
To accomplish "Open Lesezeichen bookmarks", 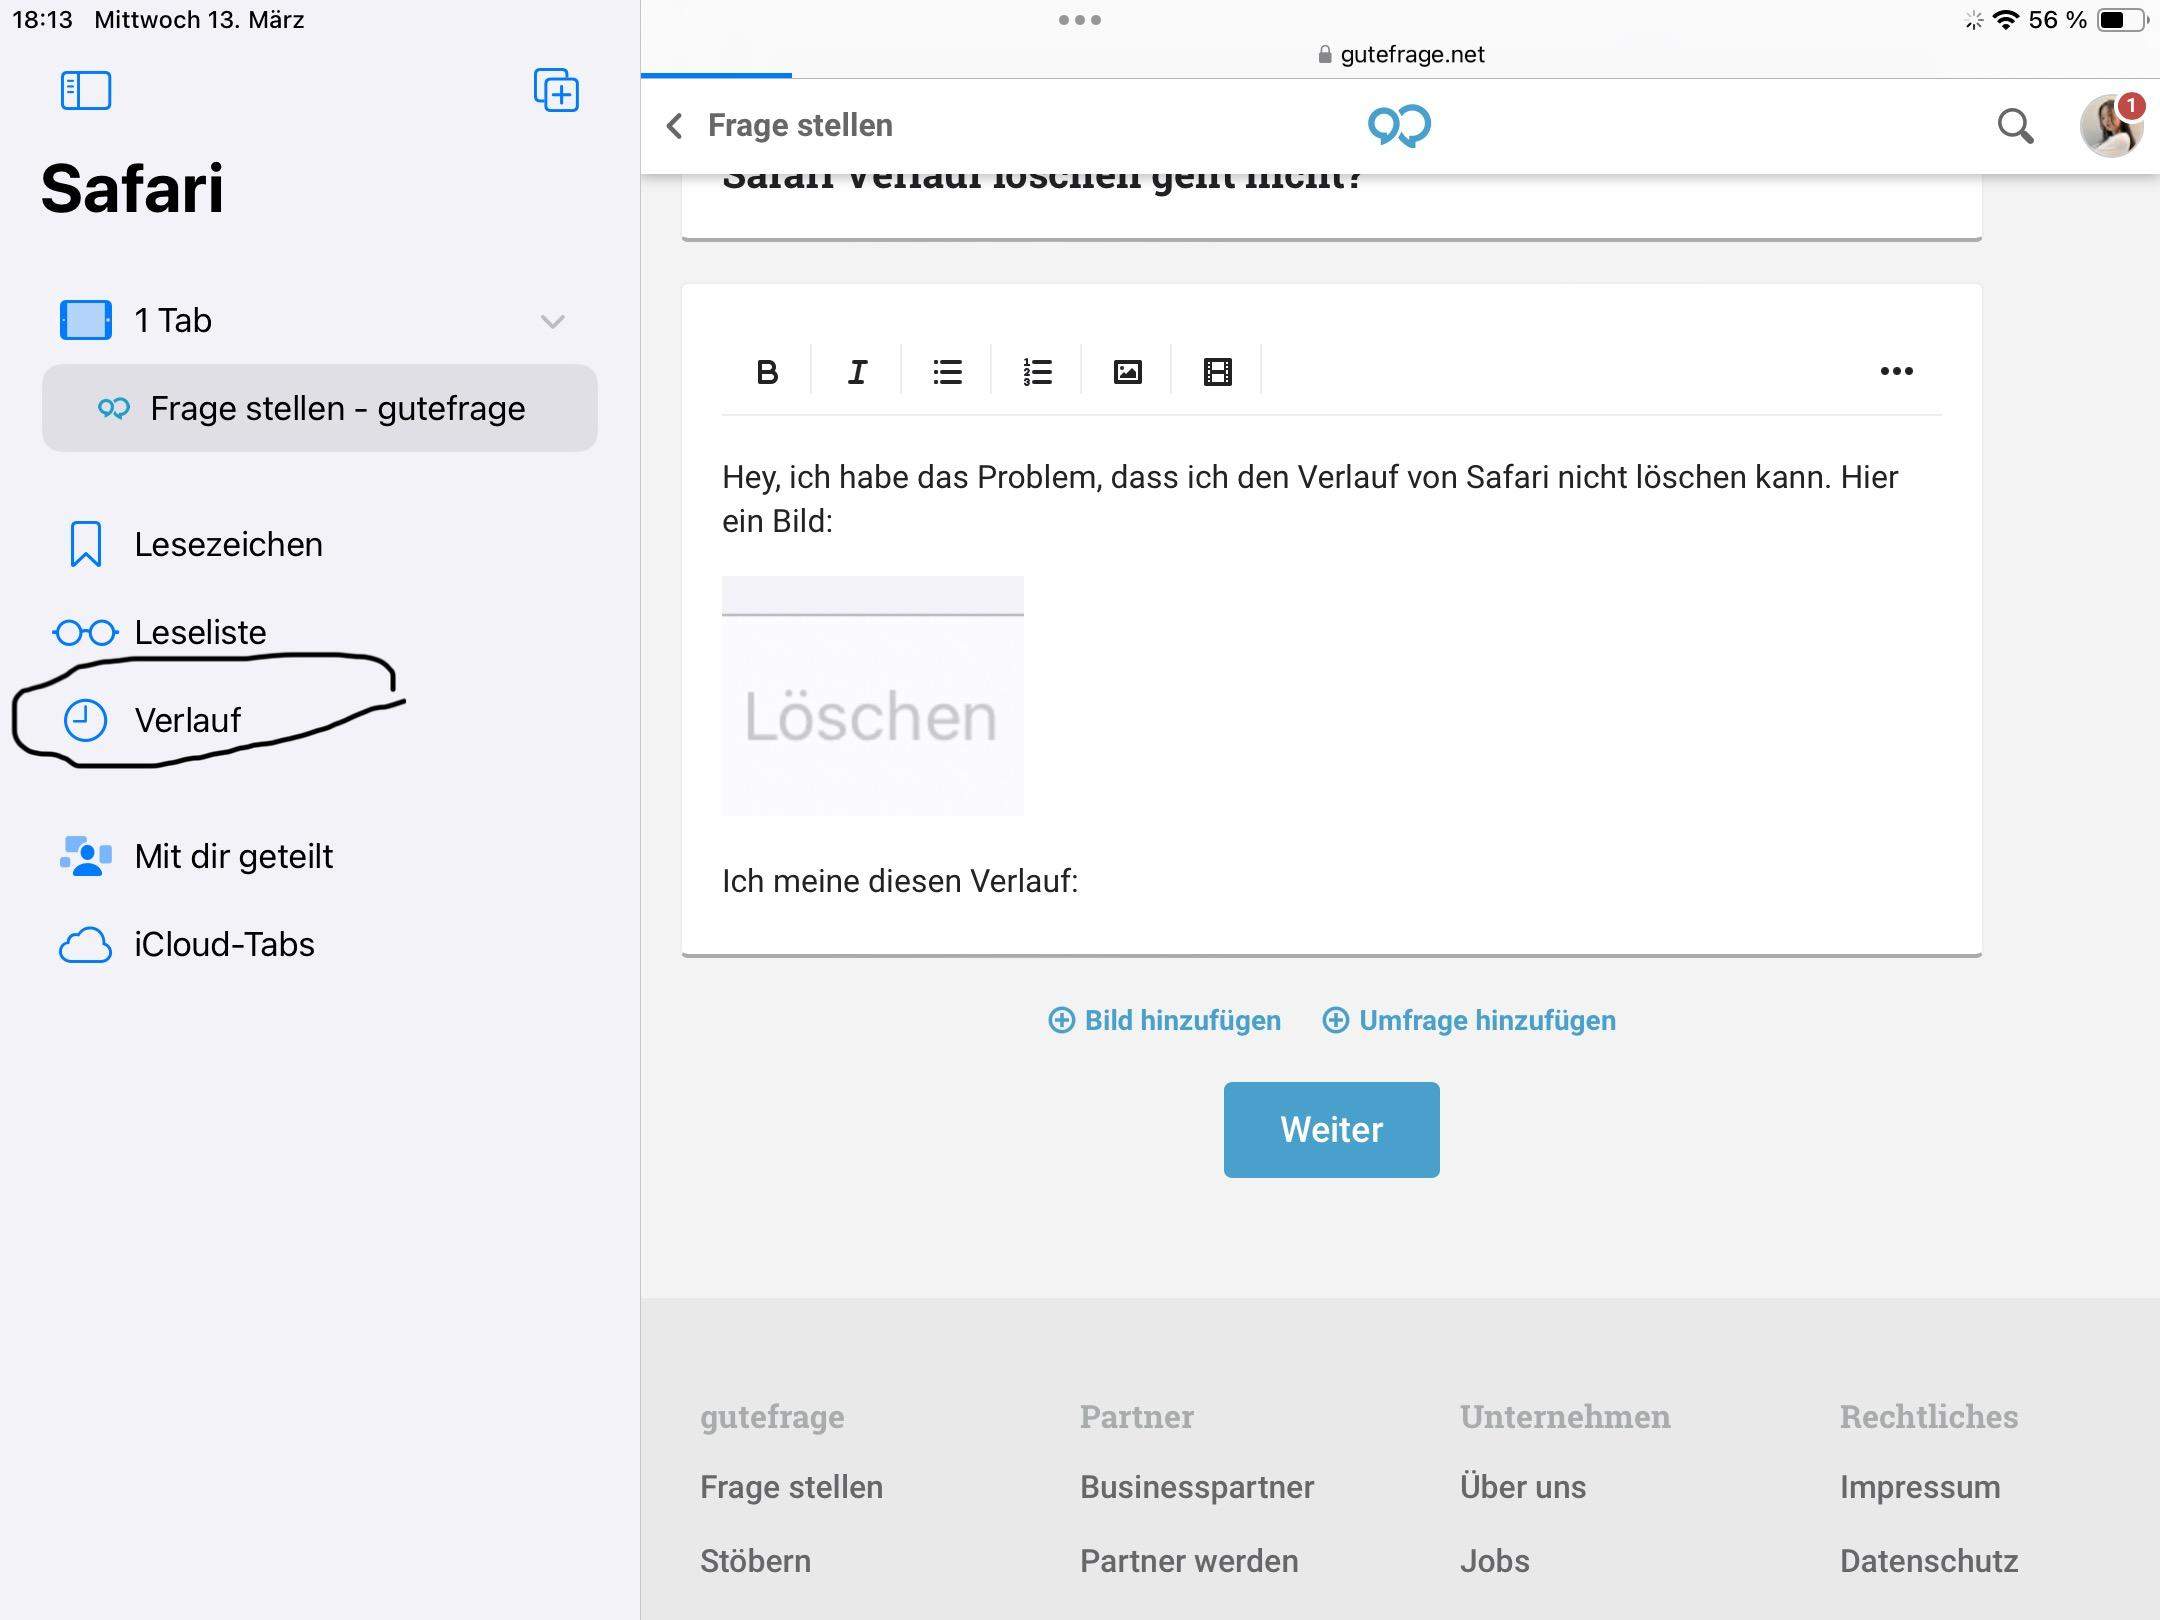I will pyautogui.click(x=320, y=544).
